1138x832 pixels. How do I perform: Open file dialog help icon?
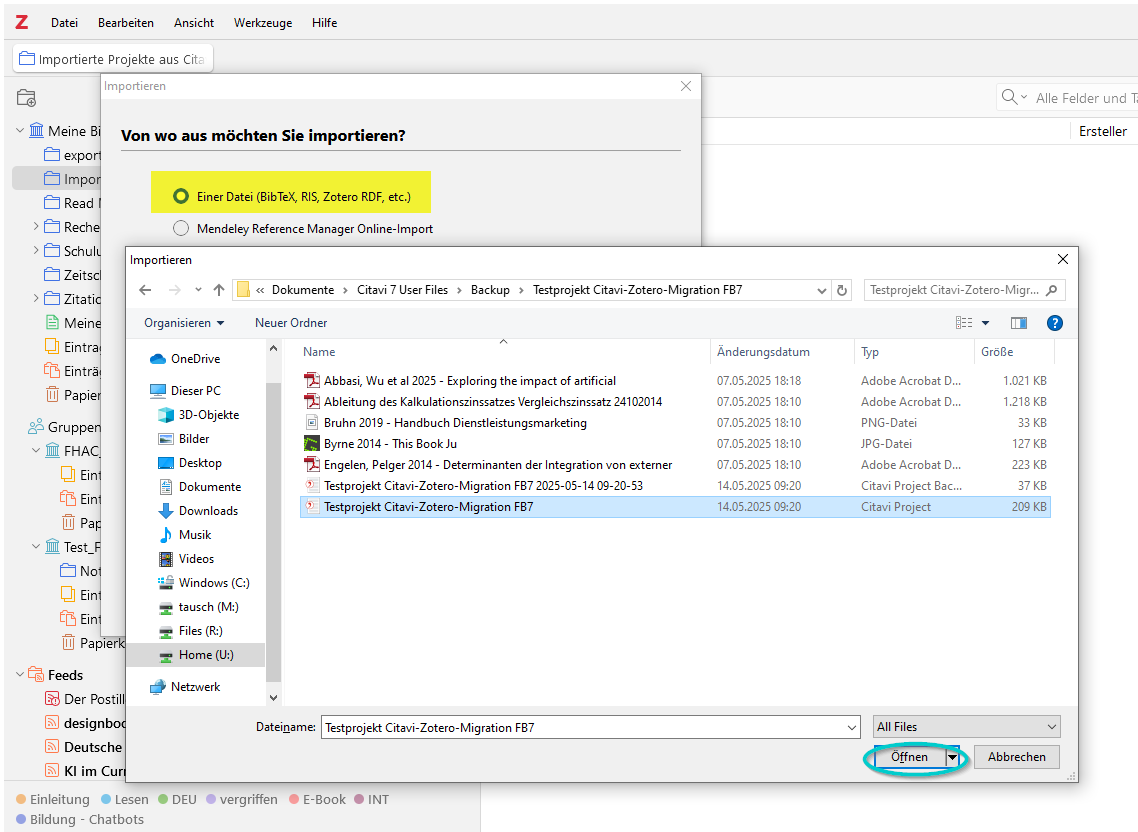pos(1055,323)
